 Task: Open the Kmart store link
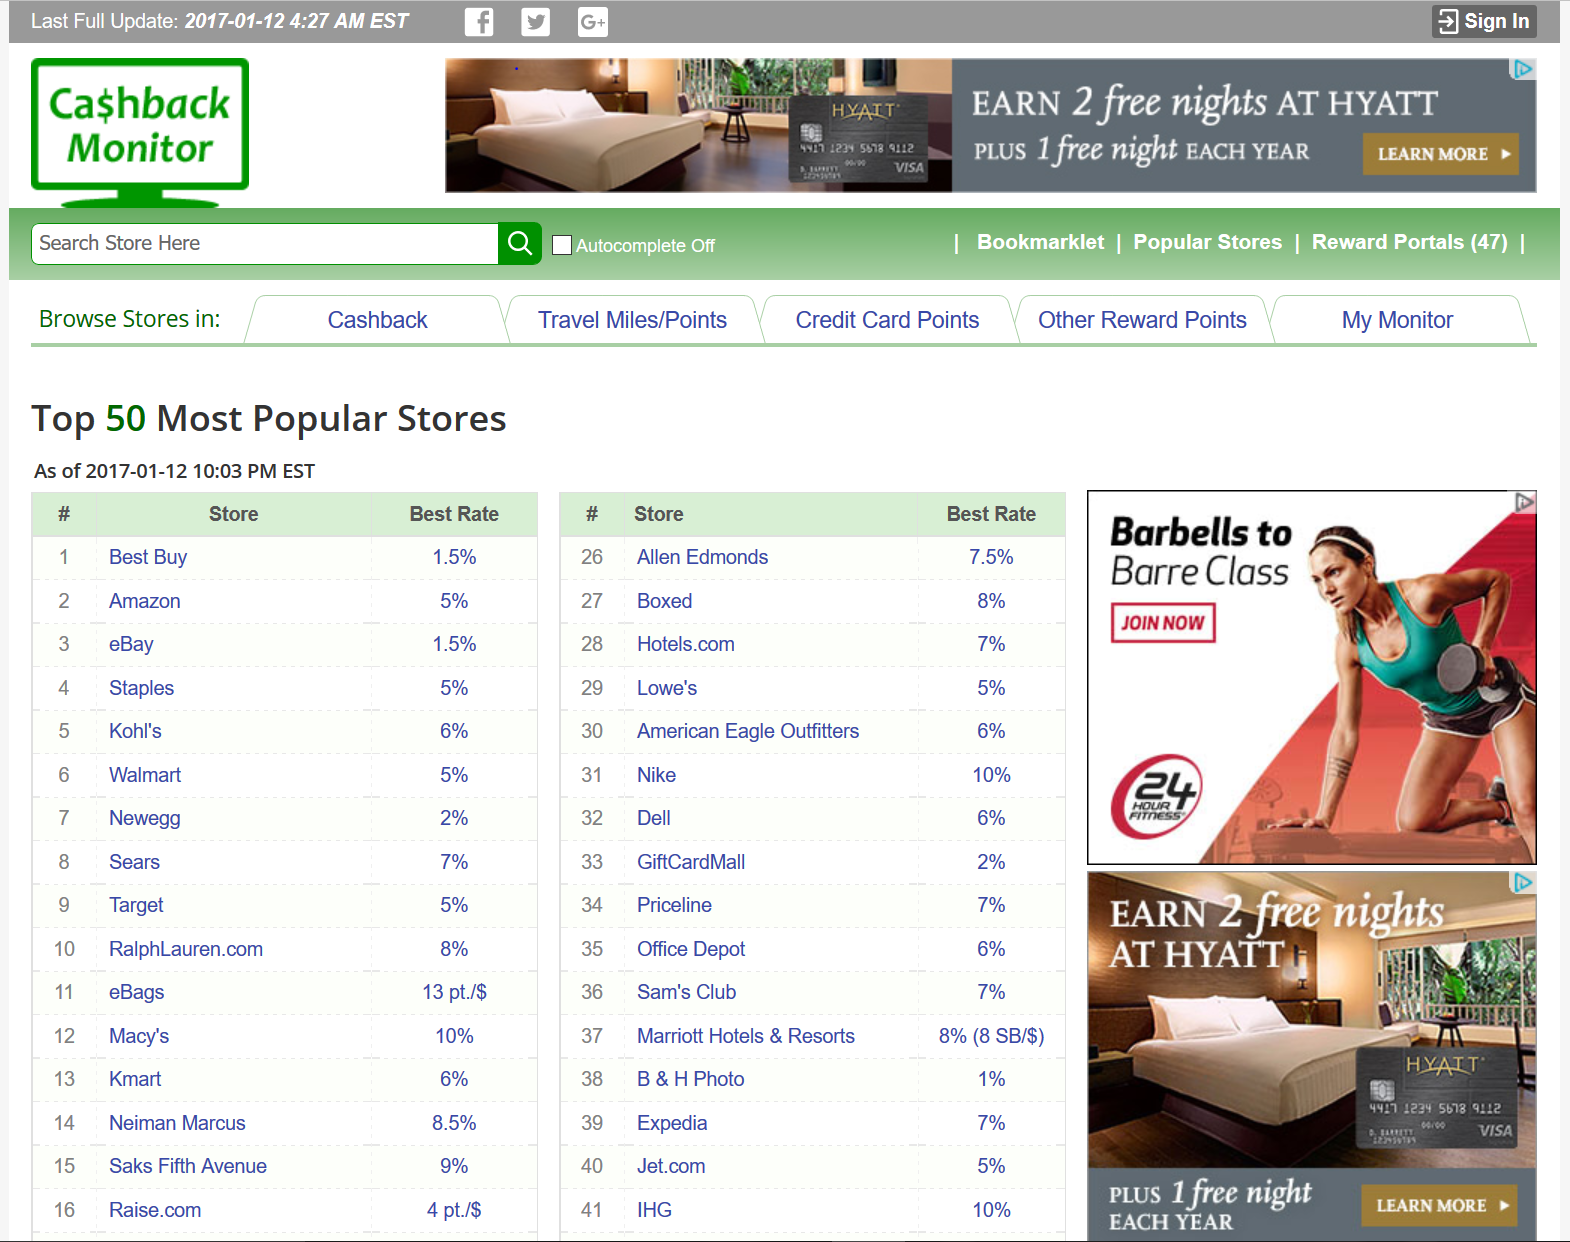[x=135, y=1079]
